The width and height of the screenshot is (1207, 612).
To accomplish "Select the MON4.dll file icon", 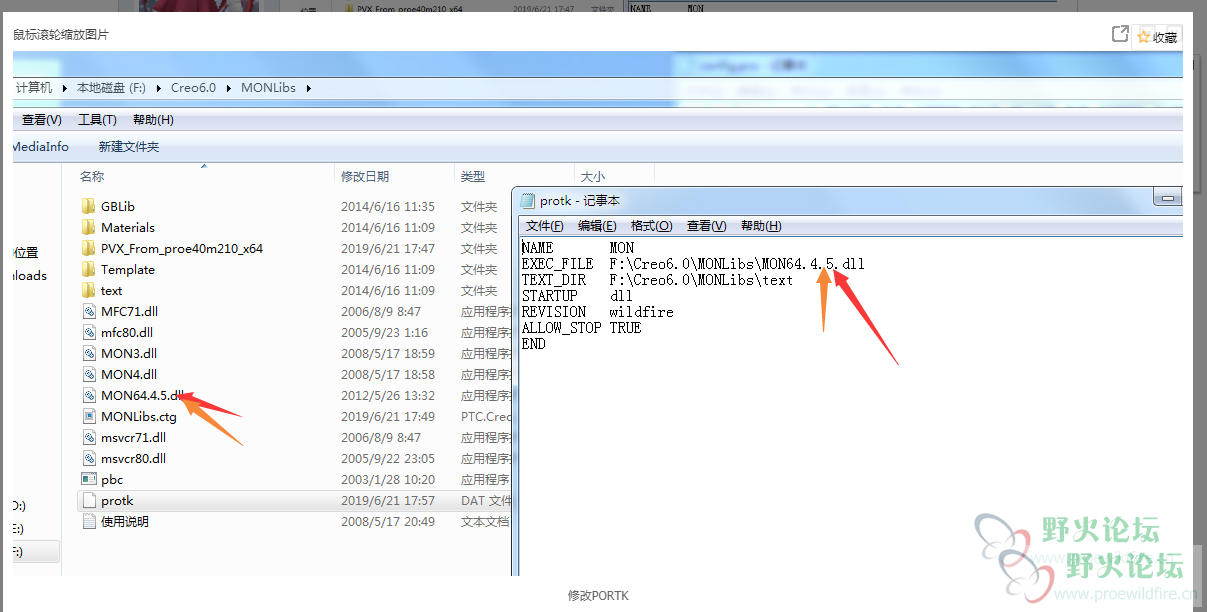I will point(88,375).
